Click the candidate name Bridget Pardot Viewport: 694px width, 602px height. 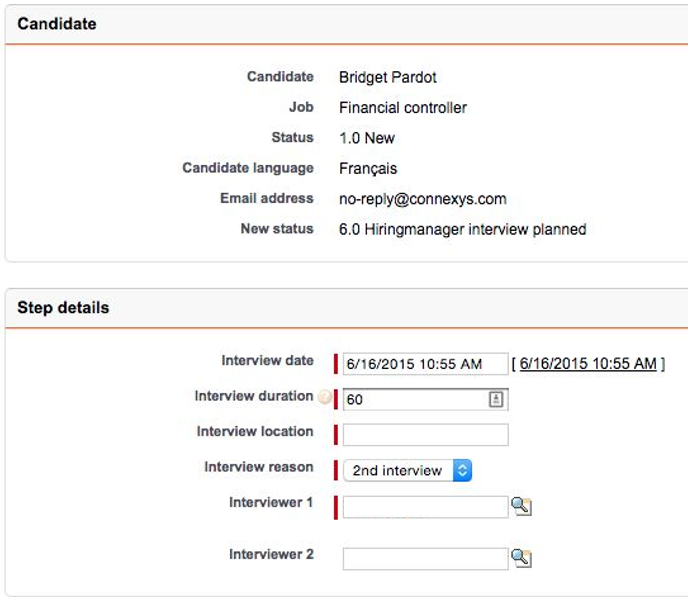[x=388, y=77]
